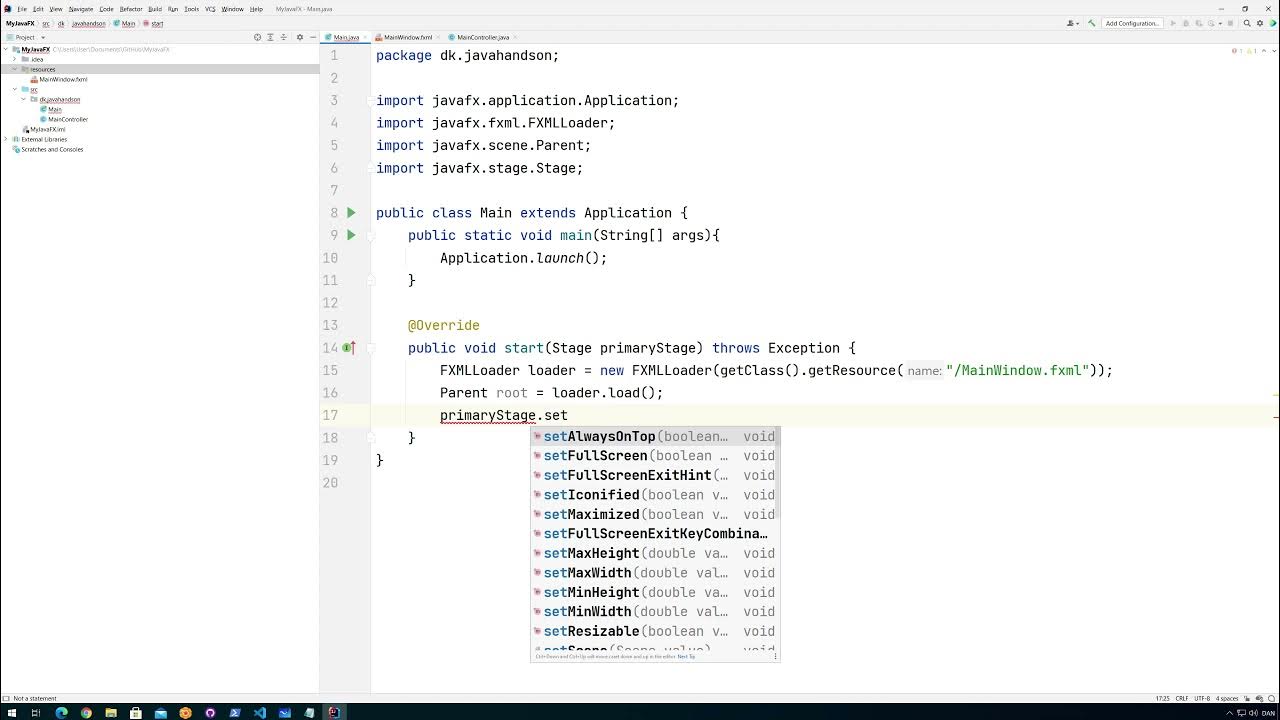Select setFullScreenExitHint completion suggestion

click(x=655, y=476)
